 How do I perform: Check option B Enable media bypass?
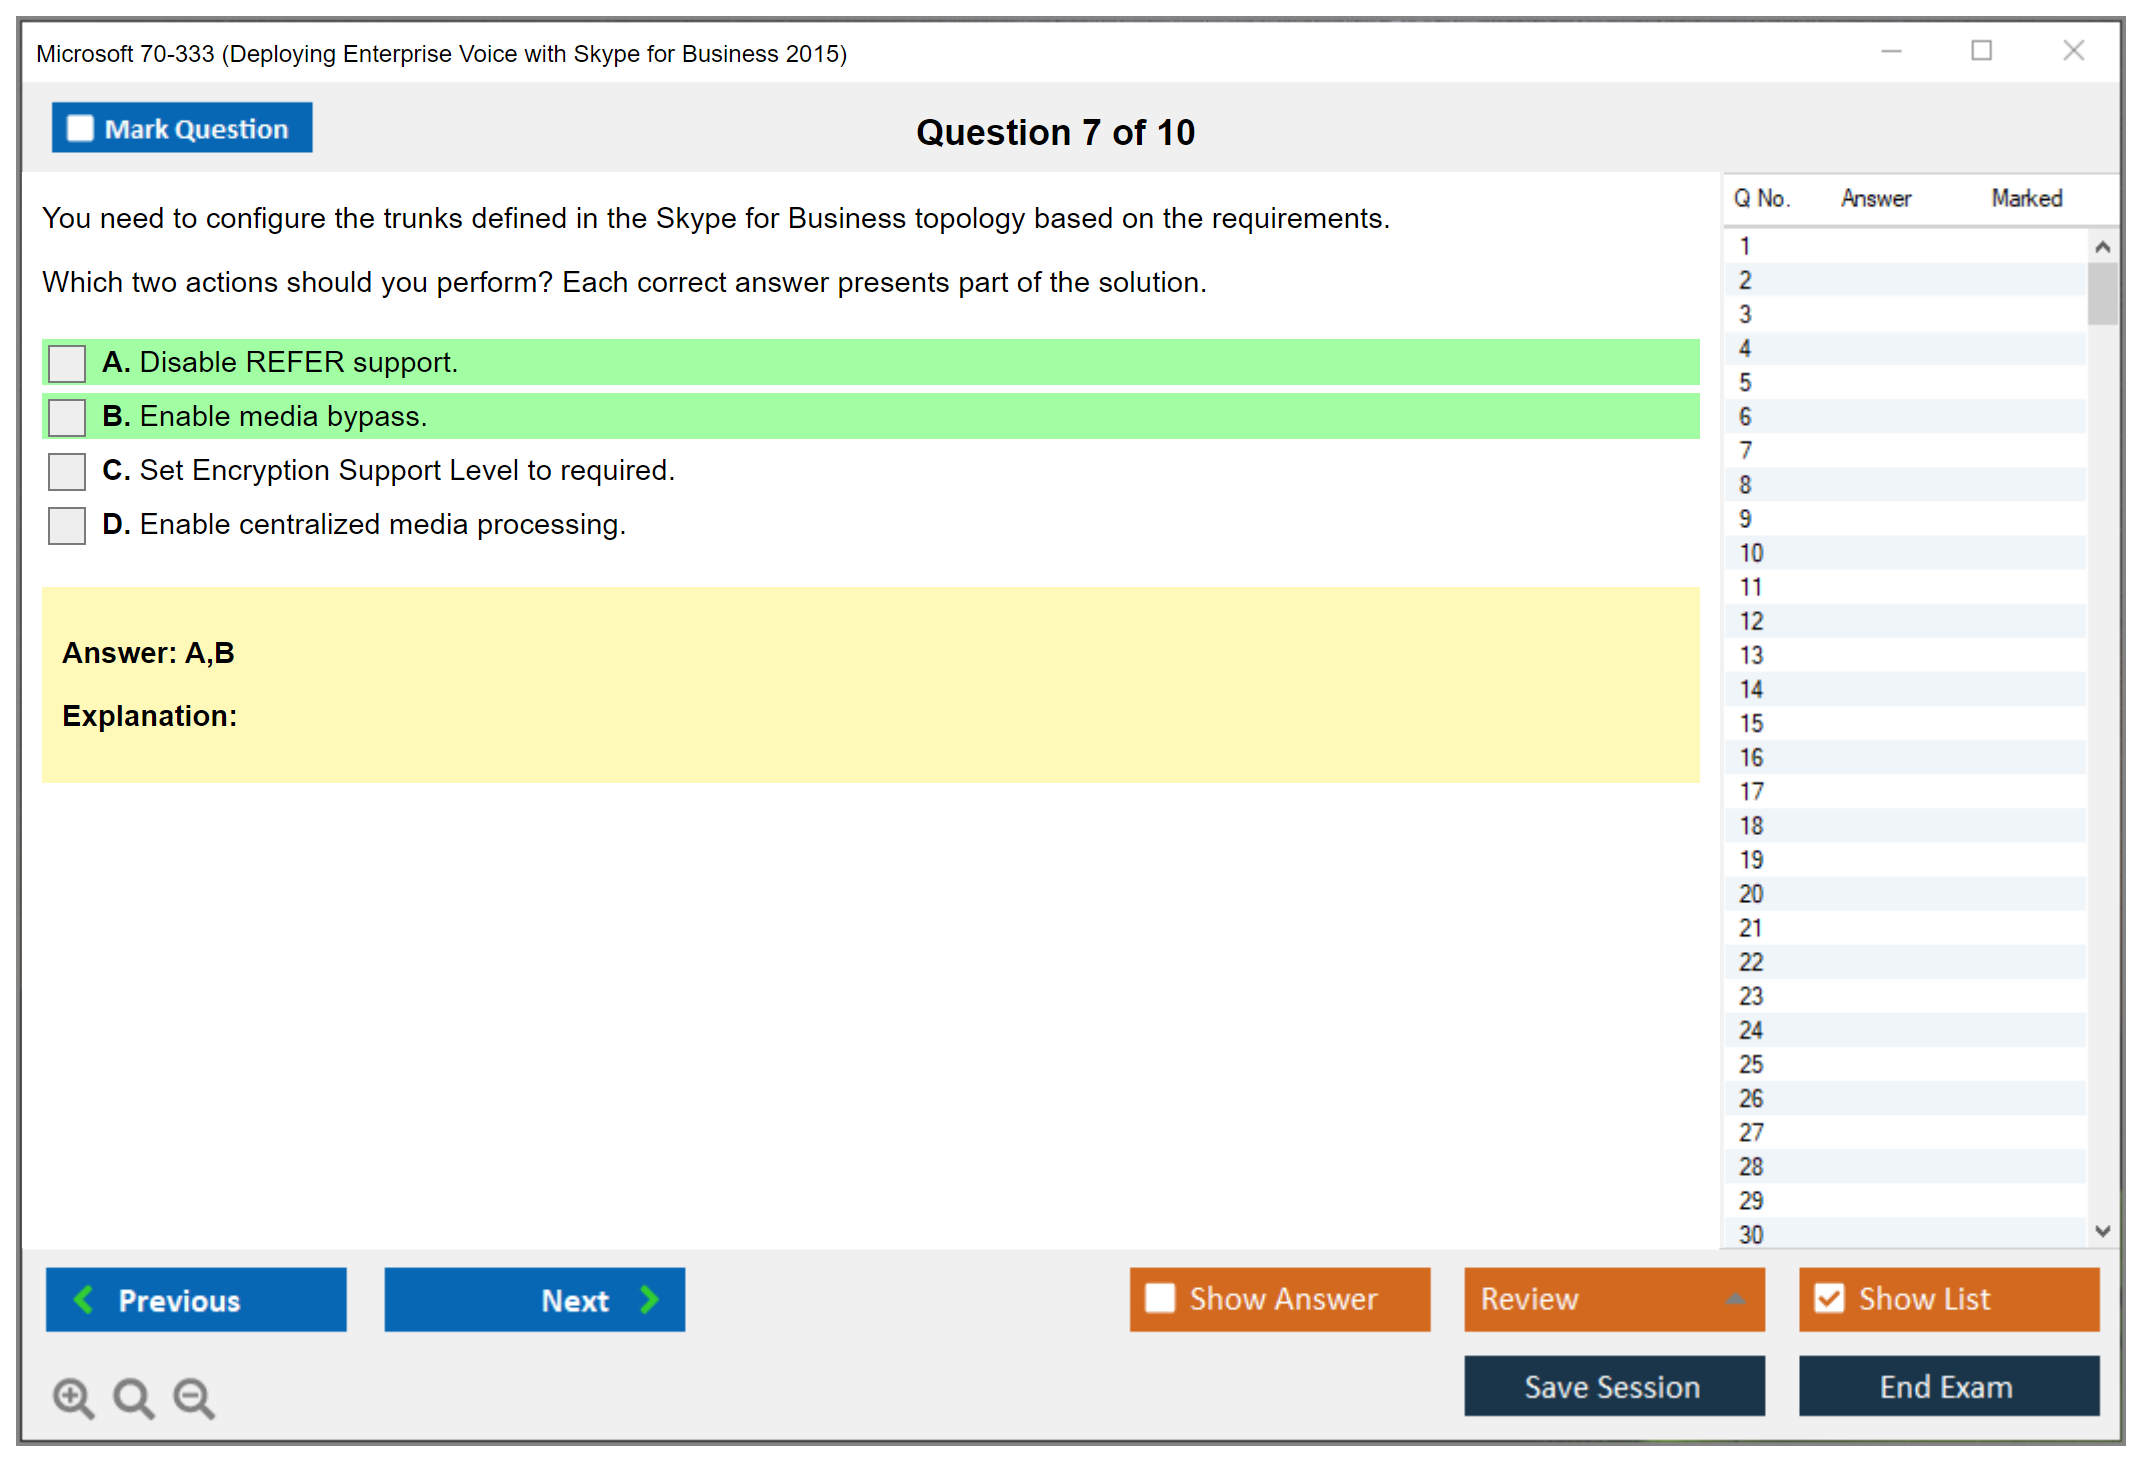click(67, 417)
